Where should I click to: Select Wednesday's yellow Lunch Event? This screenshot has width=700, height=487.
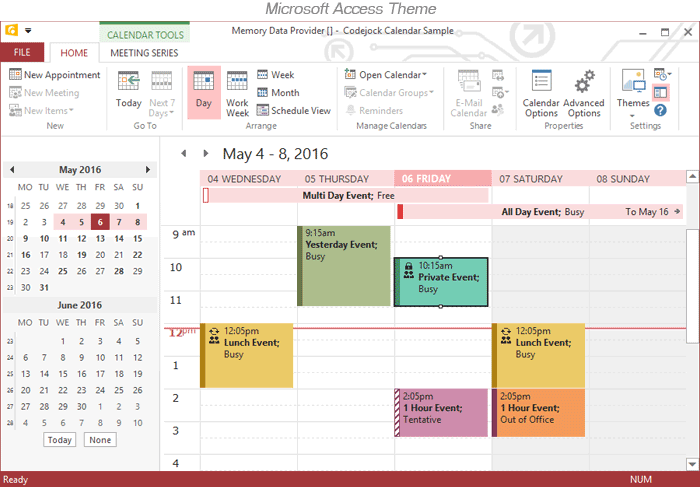(x=247, y=355)
